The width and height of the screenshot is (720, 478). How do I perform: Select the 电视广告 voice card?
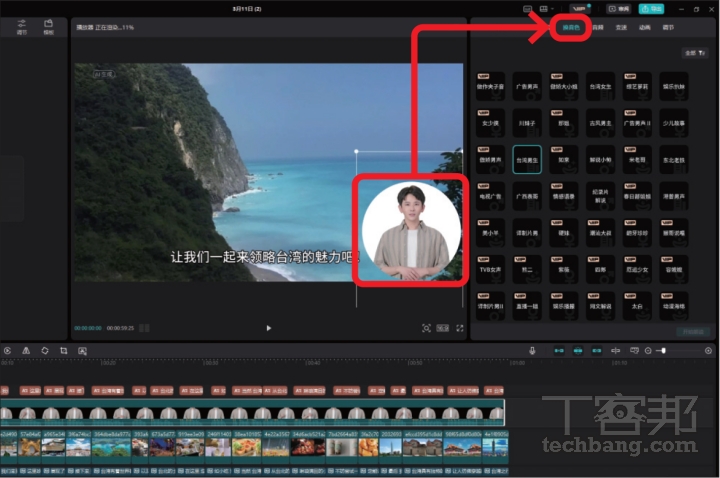coord(490,197)
